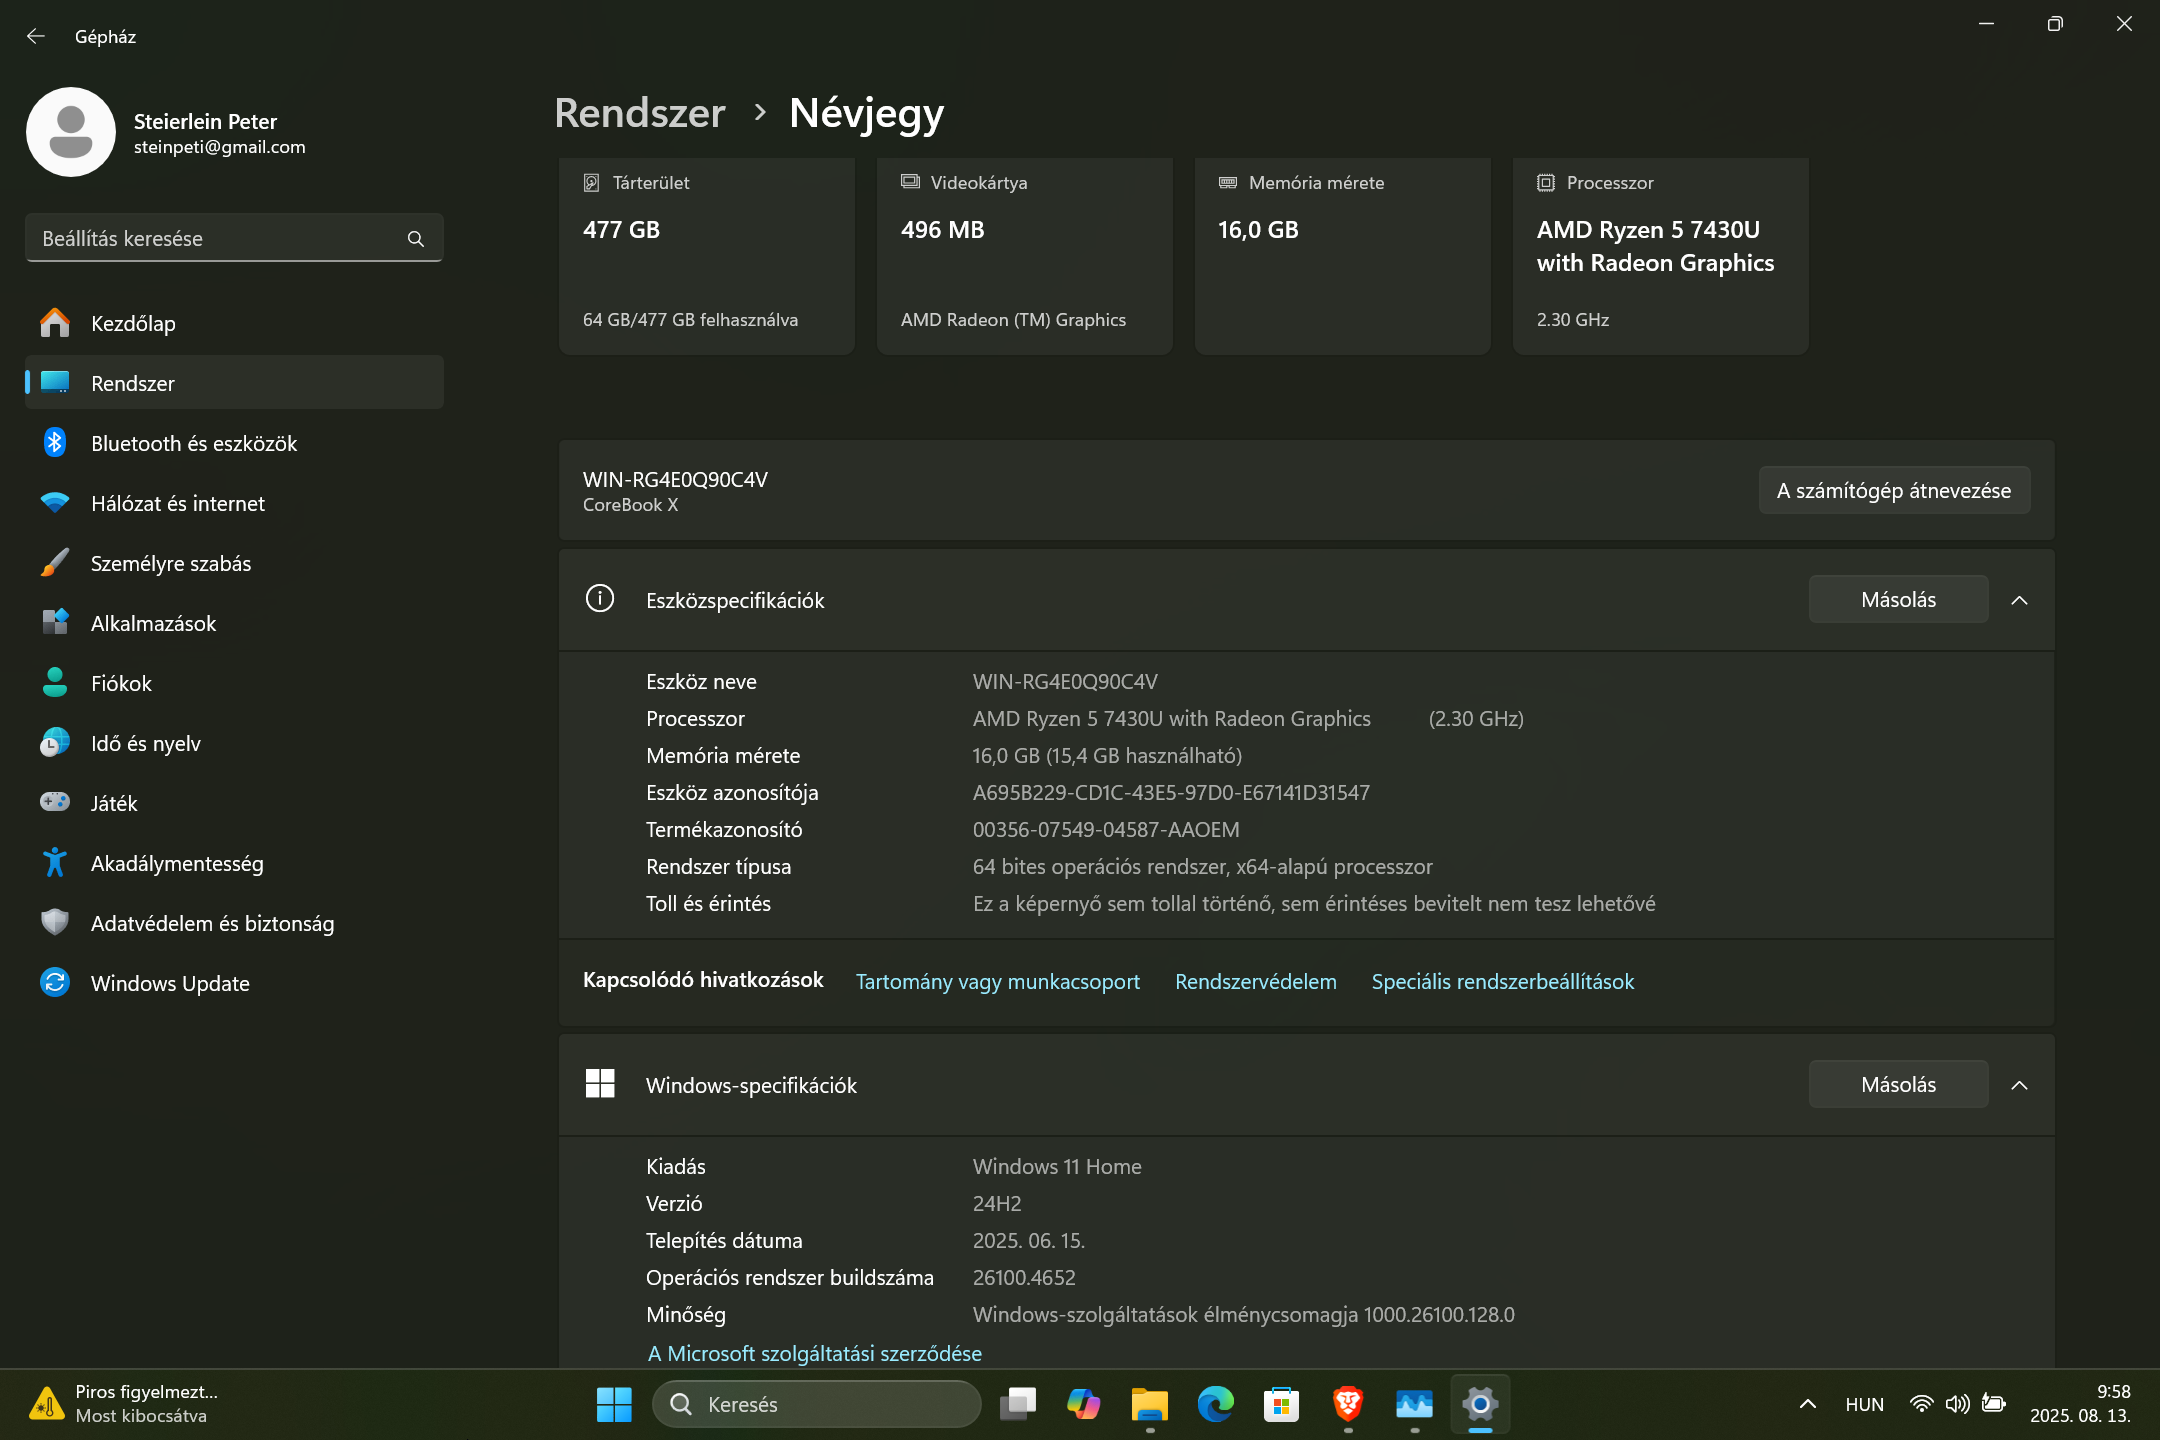Click the HUN language indicator
Viewport: 2160px width, 1440px height.
coord(1864,1404)
